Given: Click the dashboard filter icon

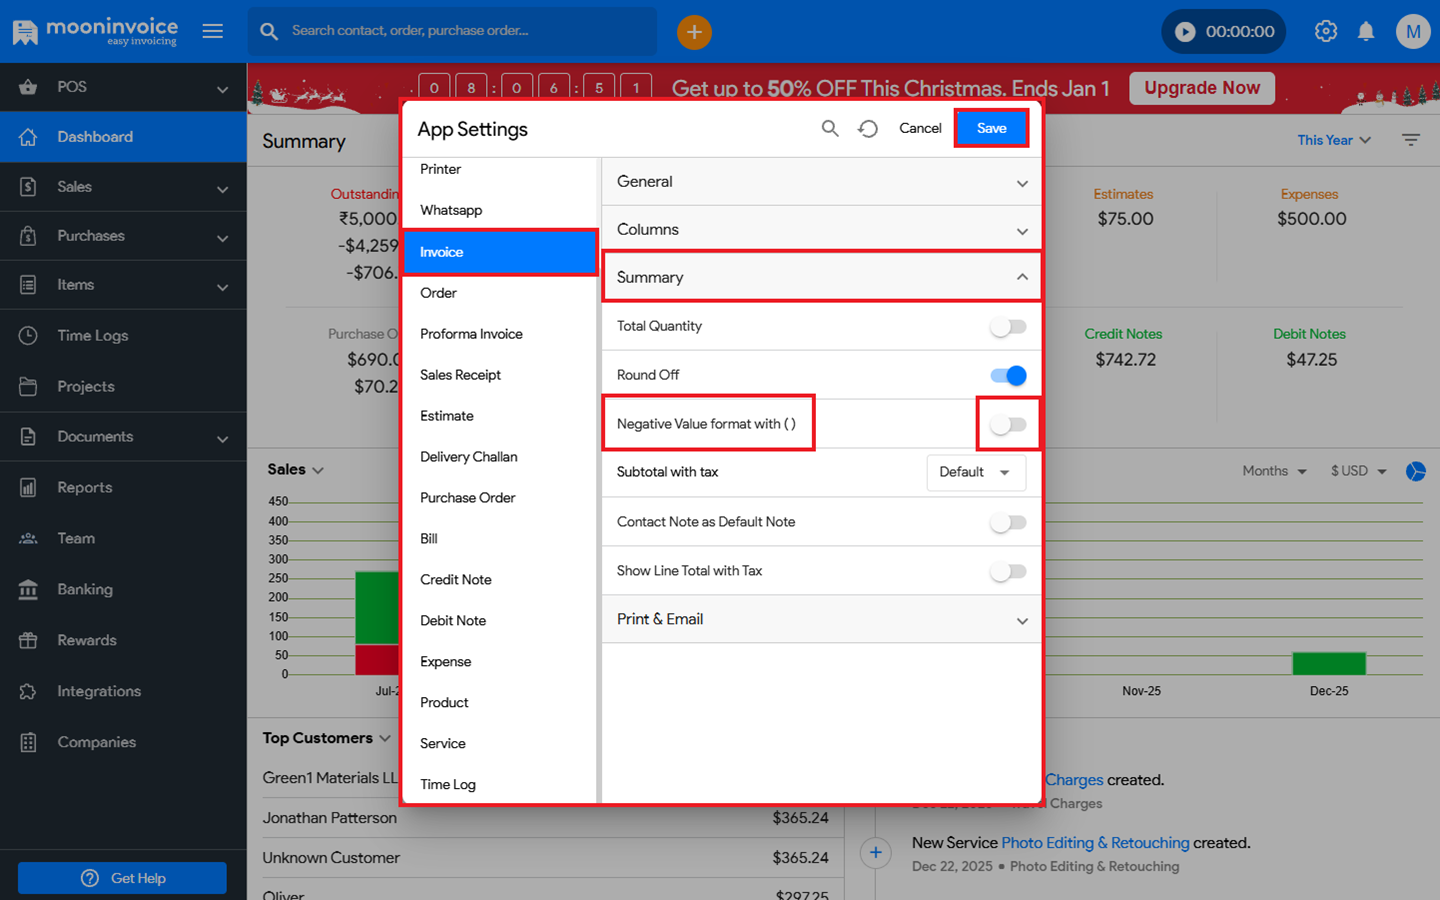Looking at the screenshot, I should pyautogui.click(x=1411, y=141).
